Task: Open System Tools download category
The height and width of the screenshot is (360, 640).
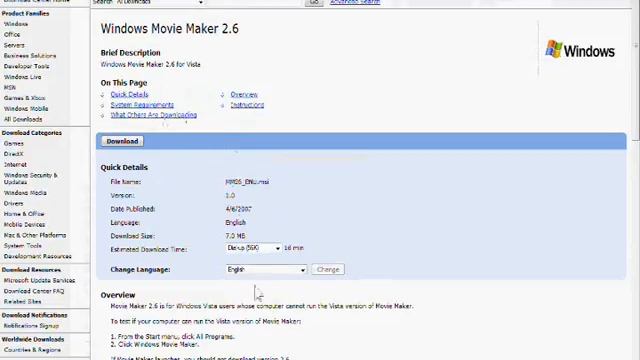Action: tap(23, 246)
